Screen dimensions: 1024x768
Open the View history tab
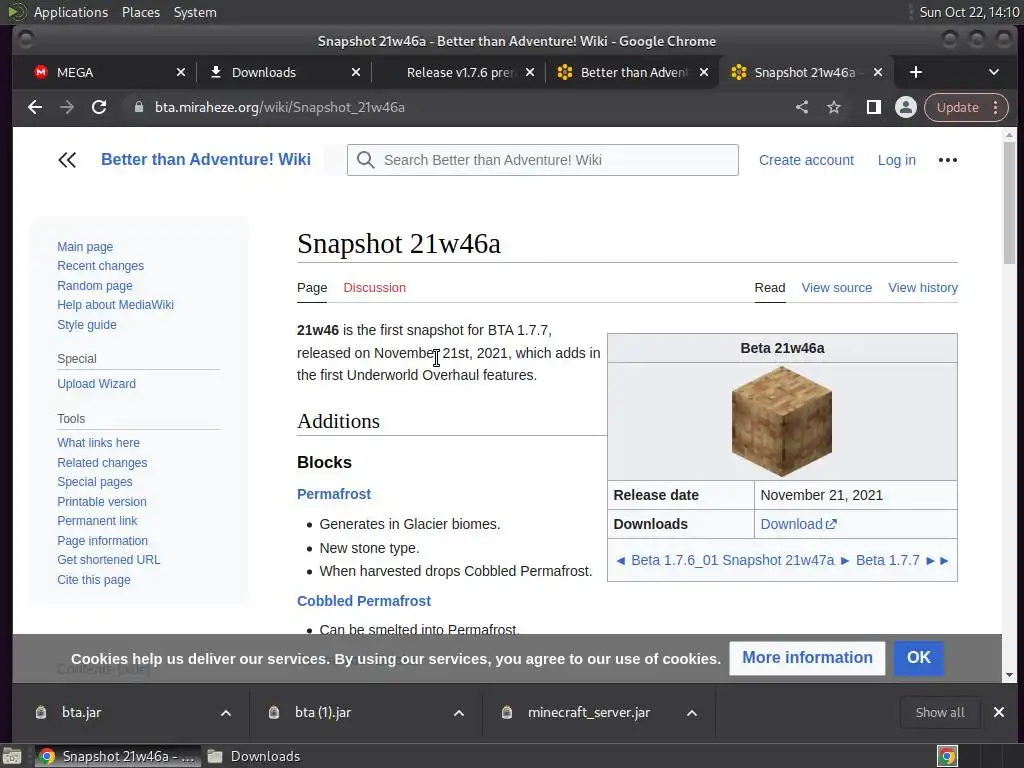[x=923, y=288]
